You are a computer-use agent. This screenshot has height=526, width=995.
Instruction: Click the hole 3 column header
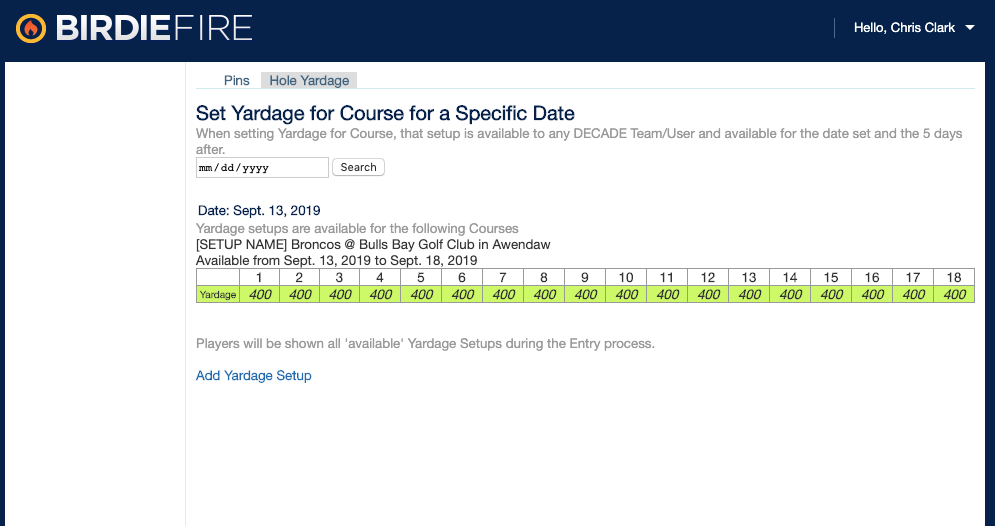tap(340, 277)
